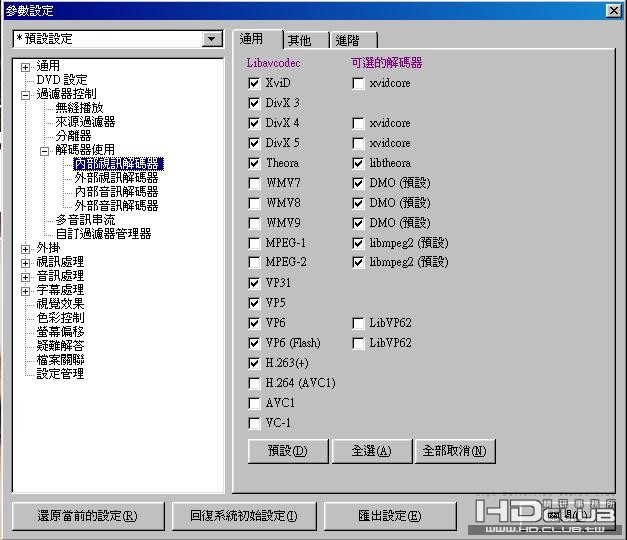This screenshot has height=540, width=627.
Task: Enable the VC-1 checkbox
Action: 254,423
